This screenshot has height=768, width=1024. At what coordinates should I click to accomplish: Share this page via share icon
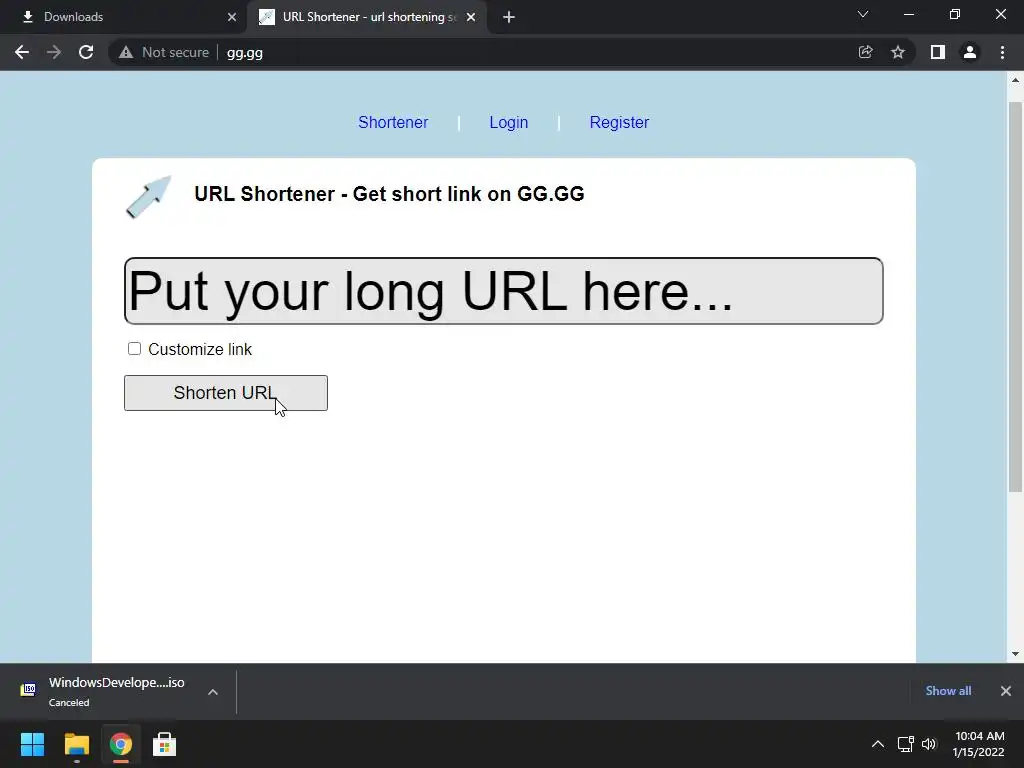pos(865,52)
